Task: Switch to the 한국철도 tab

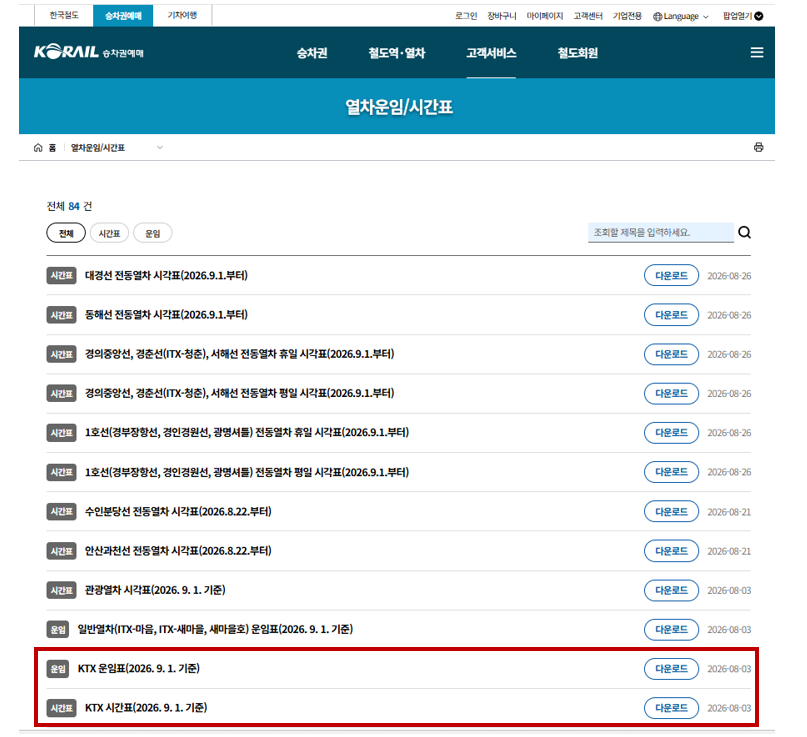Action: (64, 15)
